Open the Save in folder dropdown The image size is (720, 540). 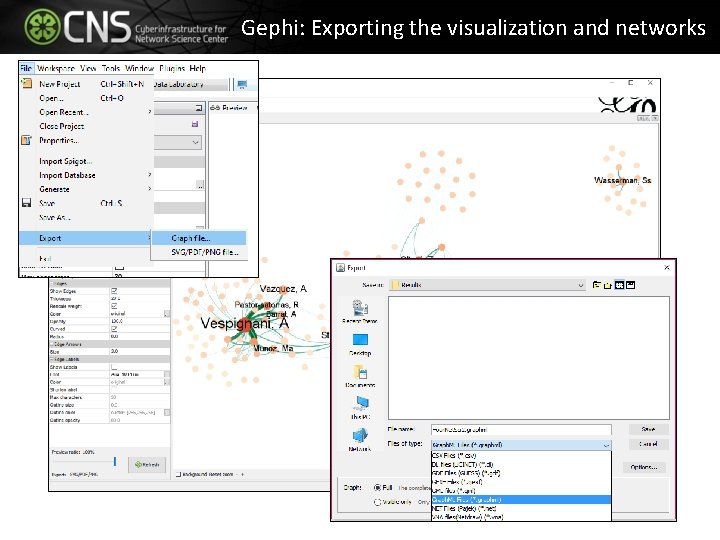pyautogui.click(x=488, y=285)
